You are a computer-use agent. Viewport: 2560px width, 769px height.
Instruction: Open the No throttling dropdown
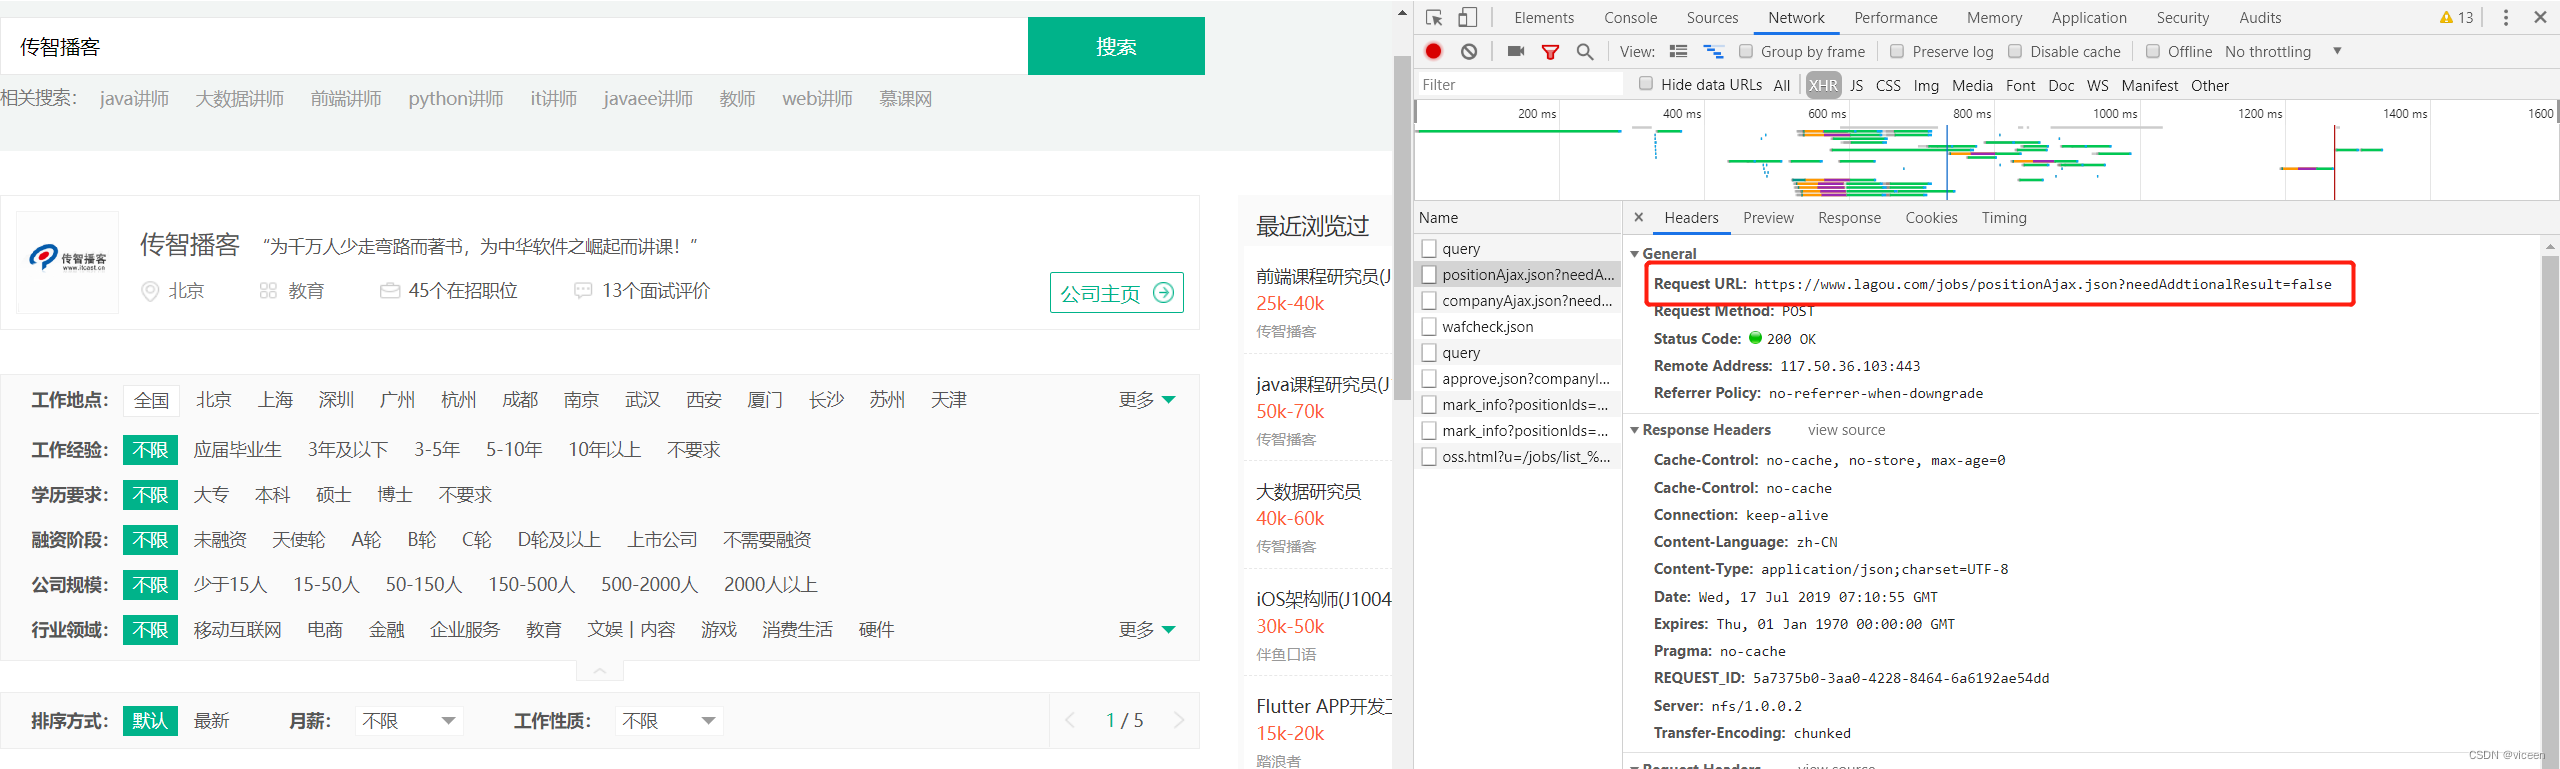[x=2283, y=51]
